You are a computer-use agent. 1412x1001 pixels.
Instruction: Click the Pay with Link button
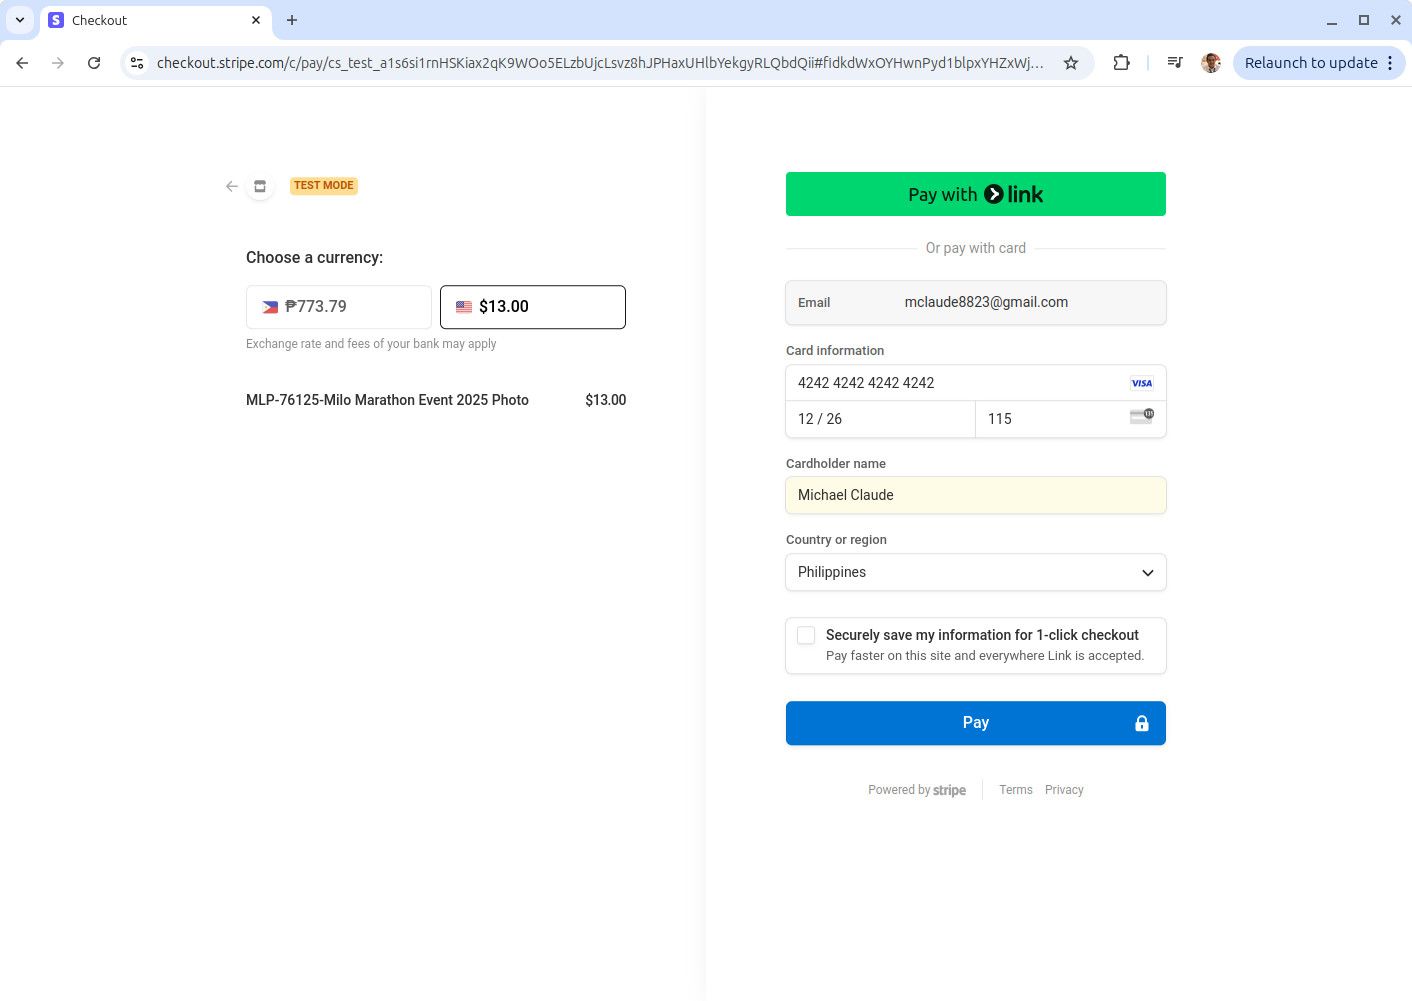(975, 194)
